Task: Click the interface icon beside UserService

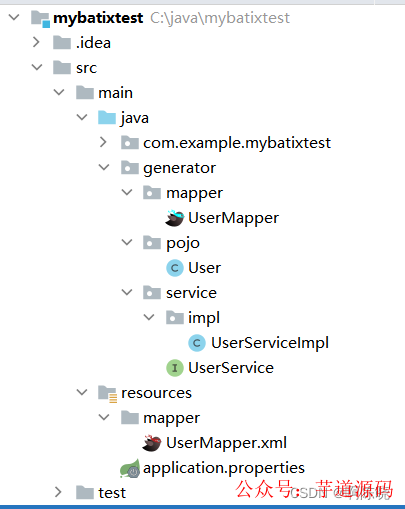Action: 175,368
